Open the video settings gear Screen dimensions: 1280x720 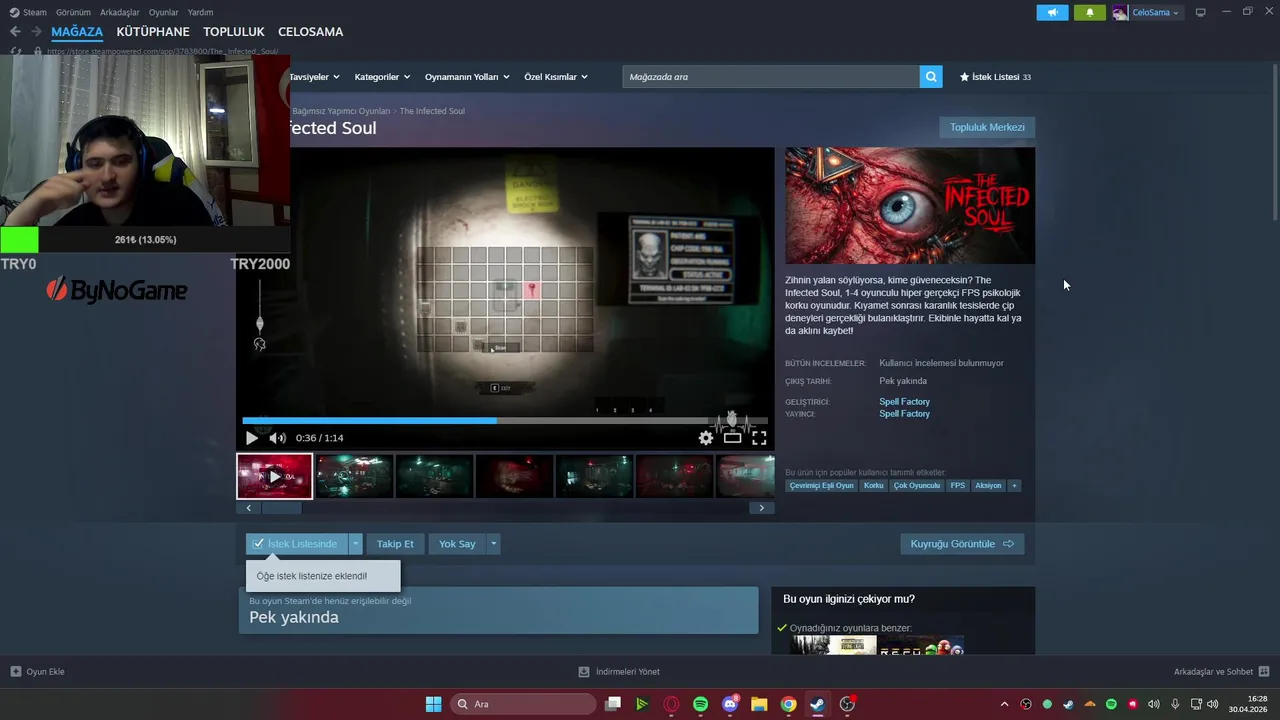point(706,438)
